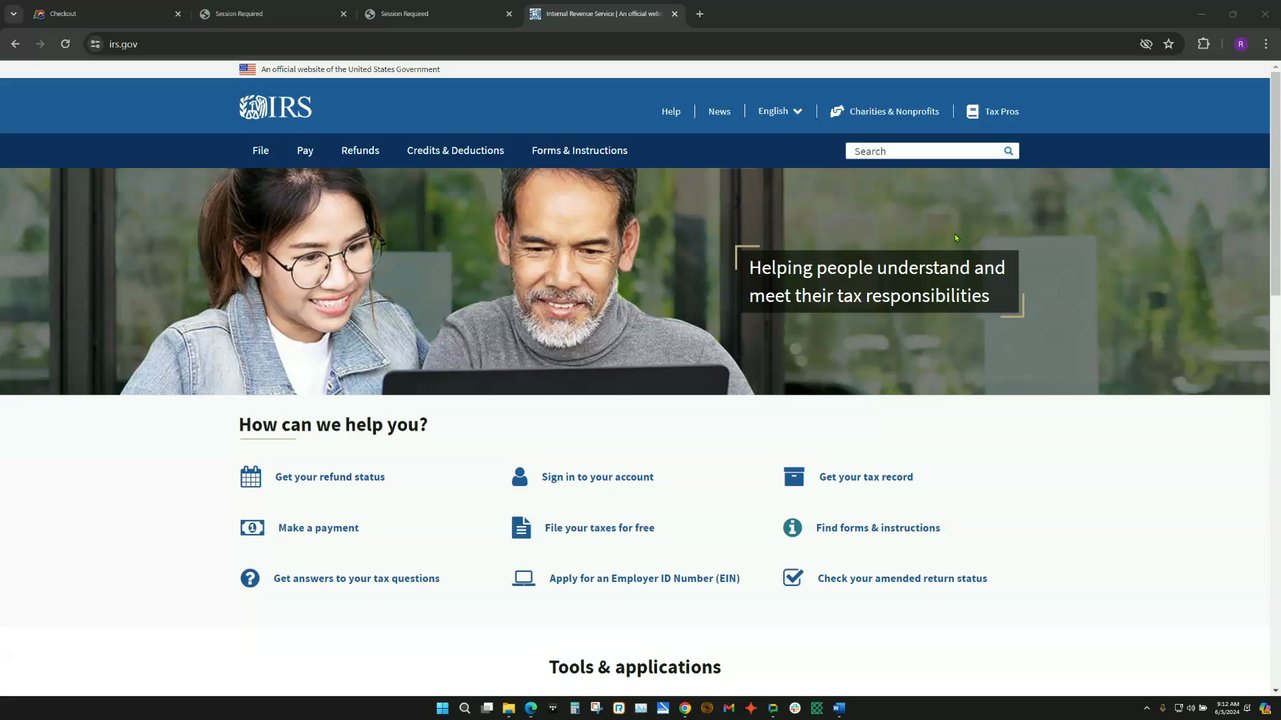1281x720 pixels.
Task: Click the calendar icon beside refund status
Action: [251, 477]
